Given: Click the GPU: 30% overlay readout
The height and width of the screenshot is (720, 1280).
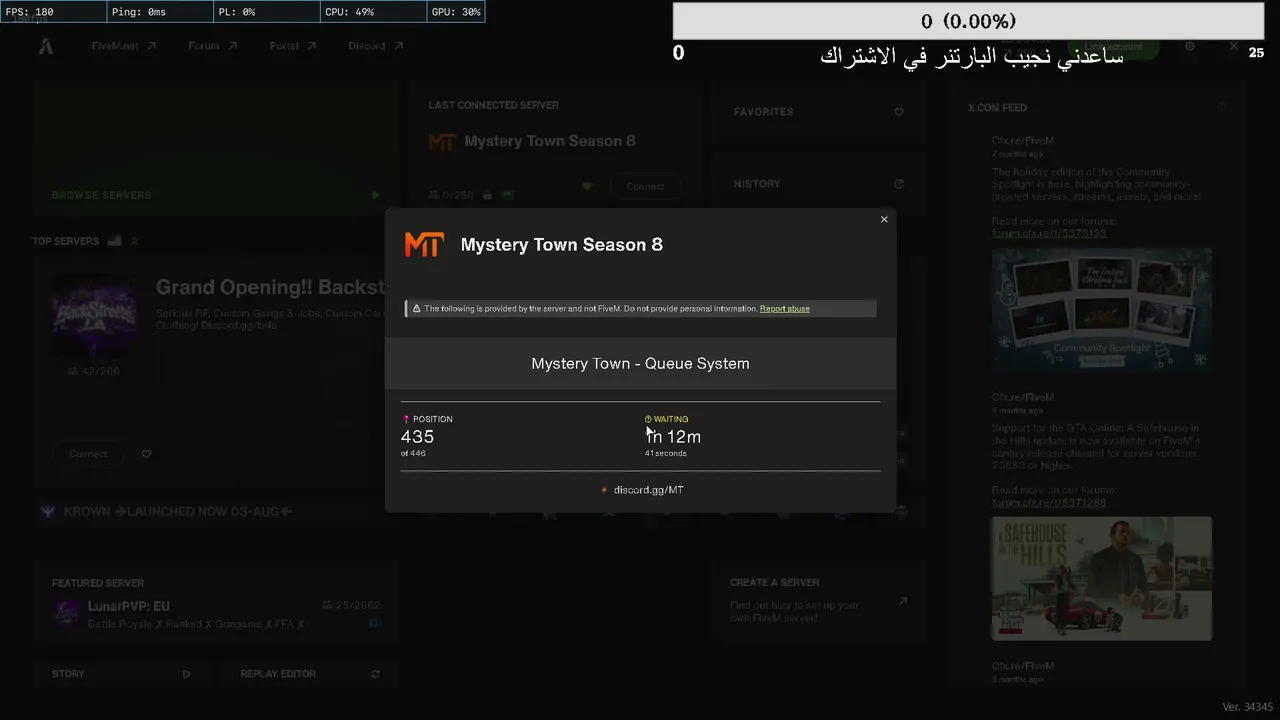Looking at the screenshot, I should click(456, 12).
